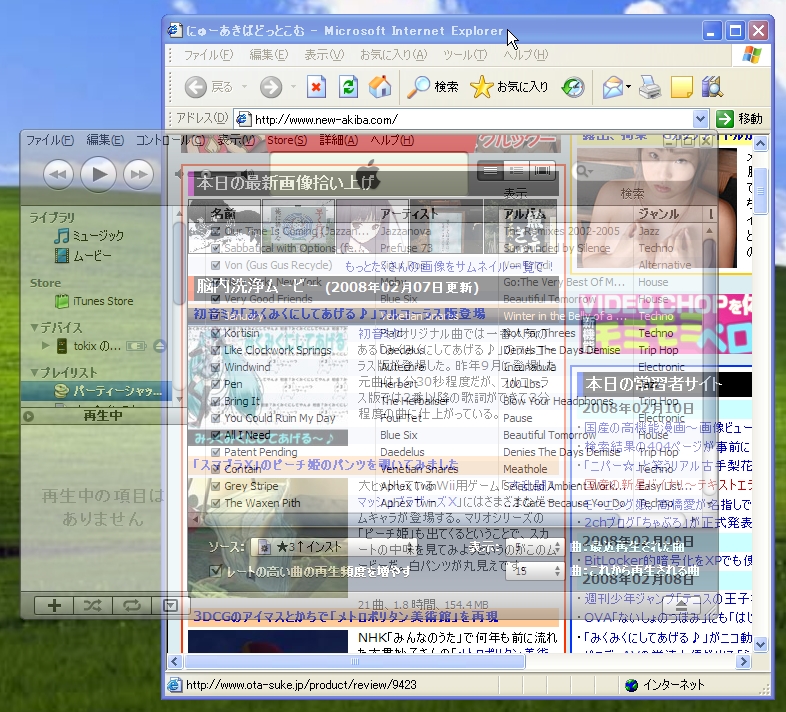Eject the tokix device in iTunes

tap(159, 346)
